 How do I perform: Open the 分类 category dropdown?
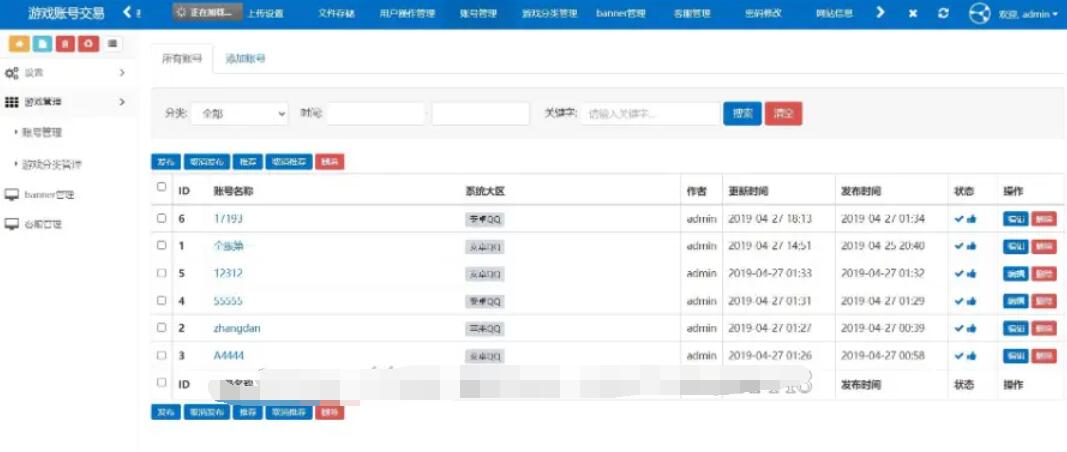coord(239,114)
